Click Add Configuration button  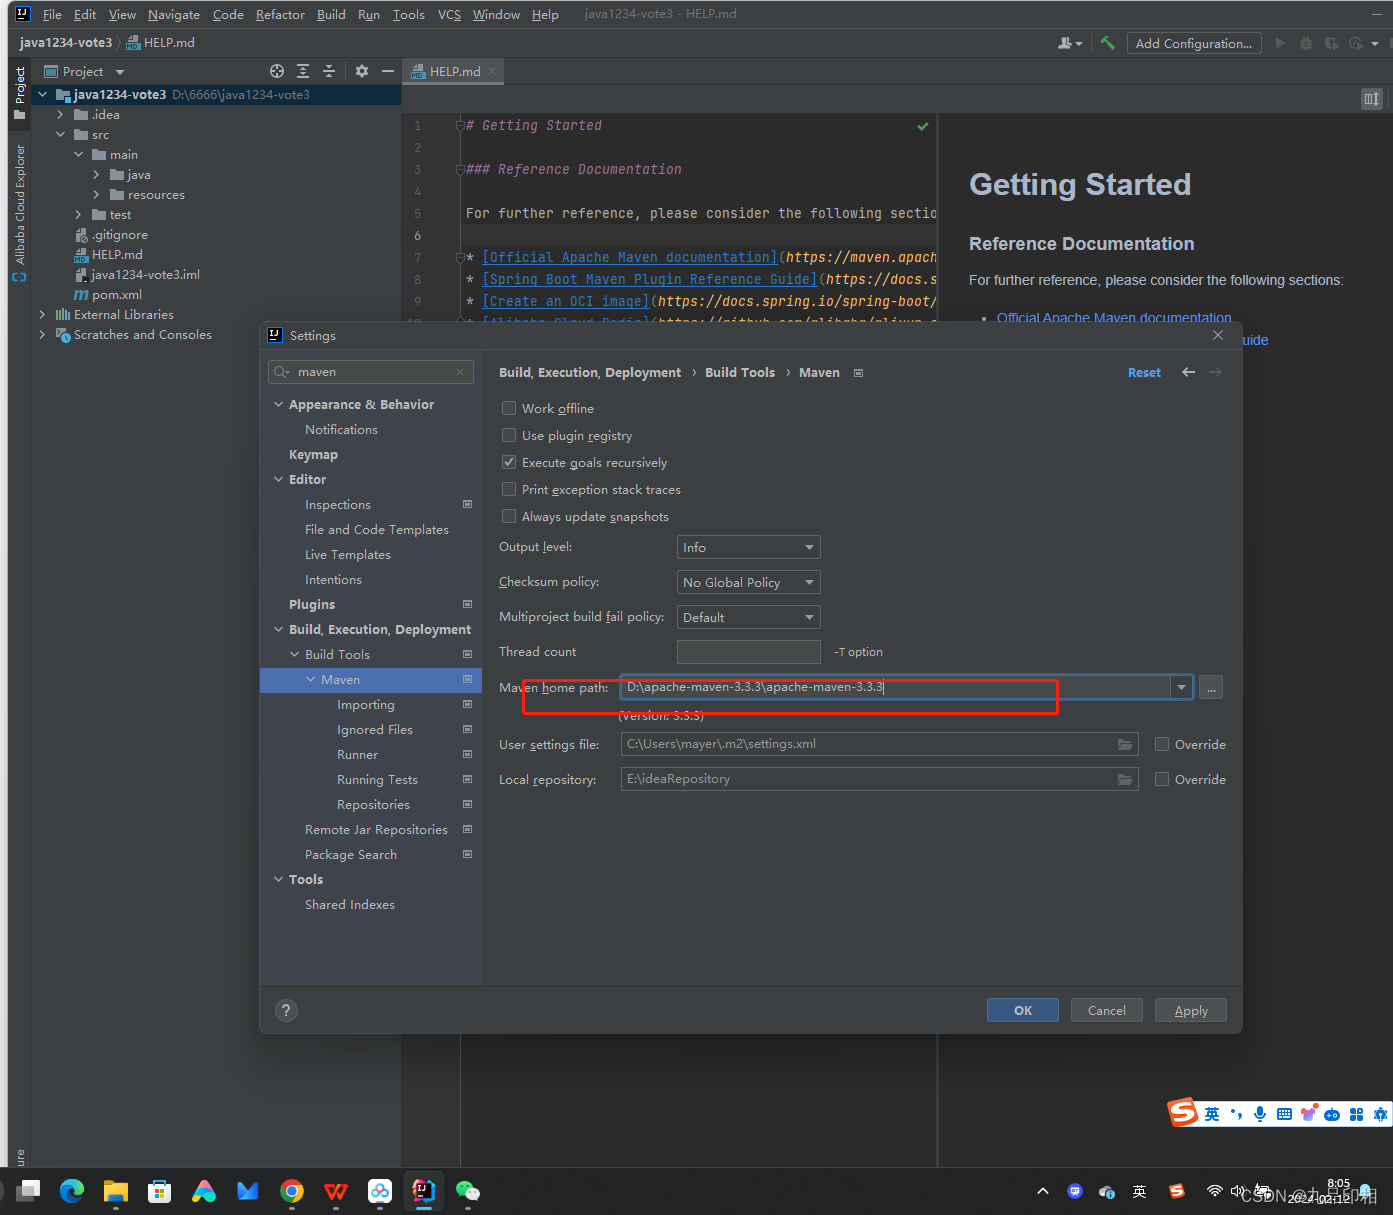click(x=1194, y=43)
